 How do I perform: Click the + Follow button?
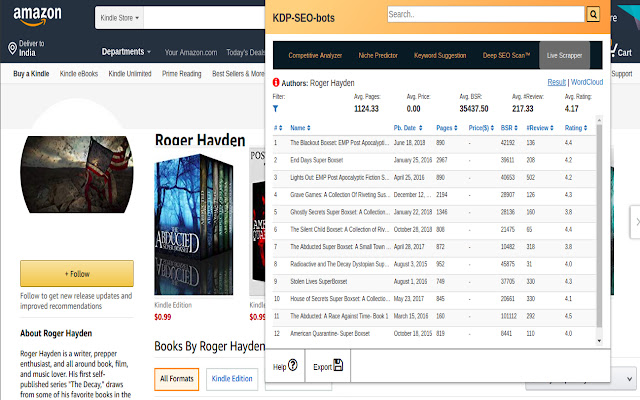coord(77,273)
